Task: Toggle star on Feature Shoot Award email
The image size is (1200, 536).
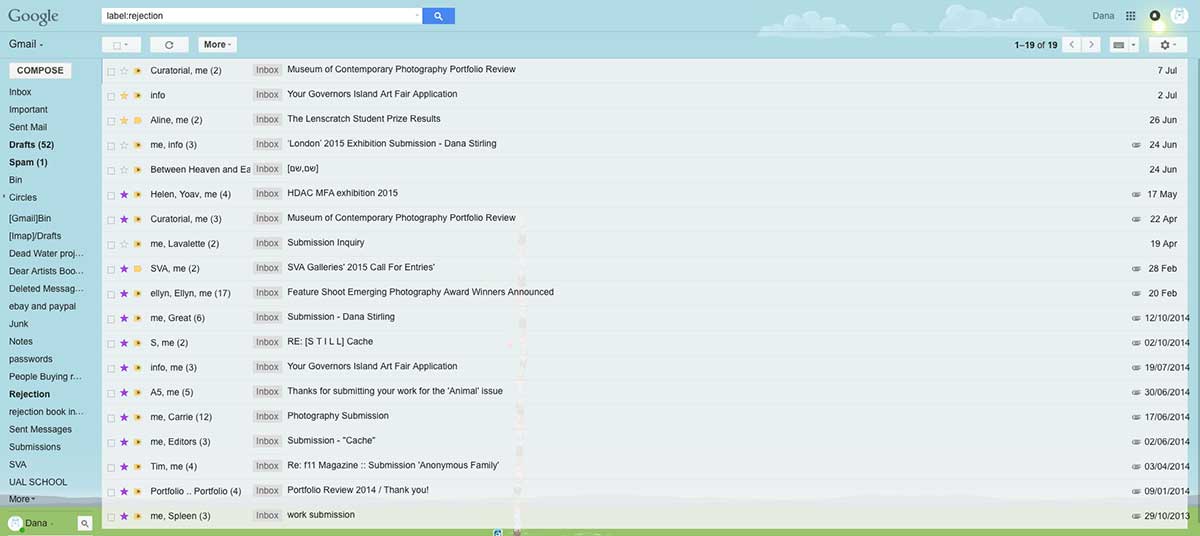Action: click(x=124, y=293)
